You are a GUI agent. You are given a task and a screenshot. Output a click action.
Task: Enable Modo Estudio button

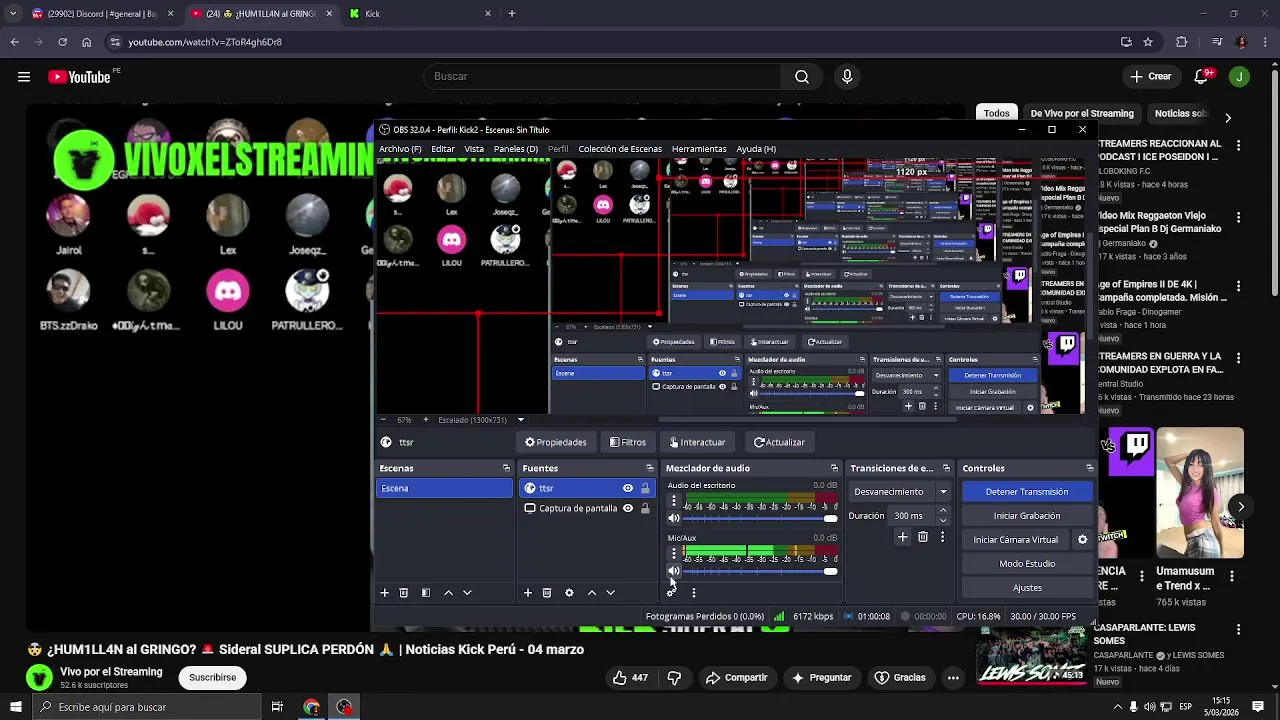(1027, 564)
